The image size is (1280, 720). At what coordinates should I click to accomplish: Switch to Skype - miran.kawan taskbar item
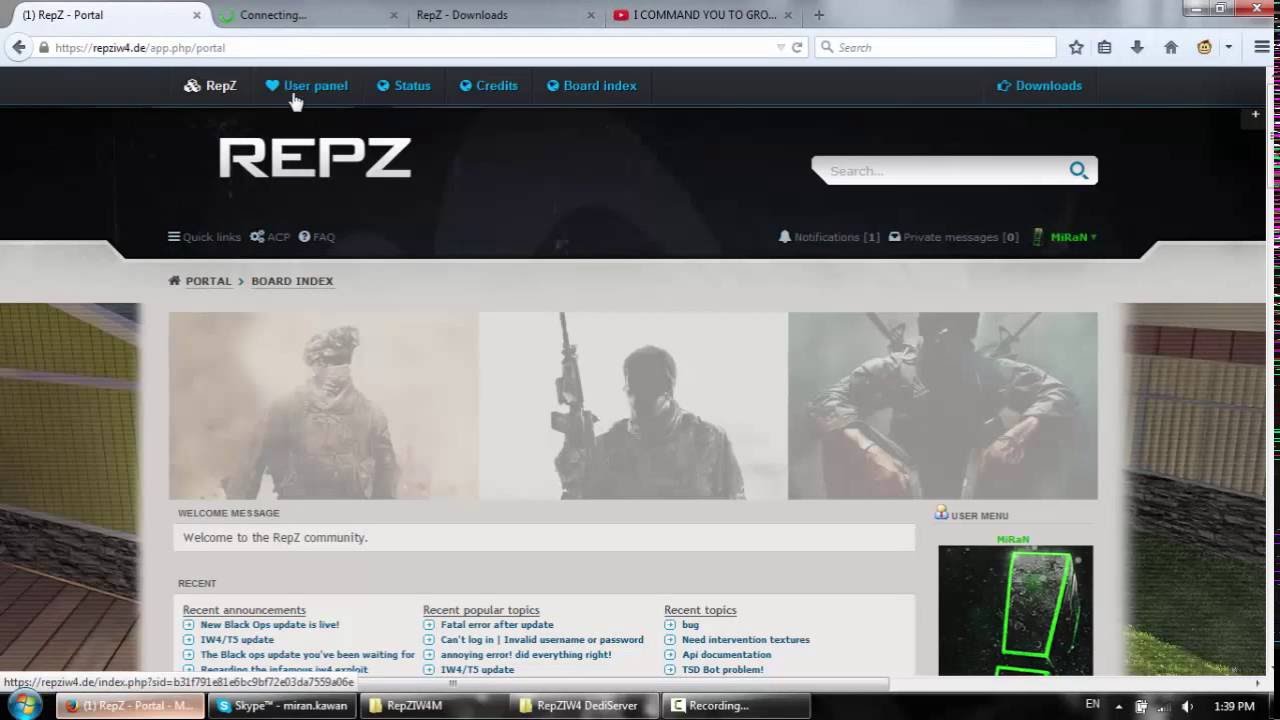281,705
